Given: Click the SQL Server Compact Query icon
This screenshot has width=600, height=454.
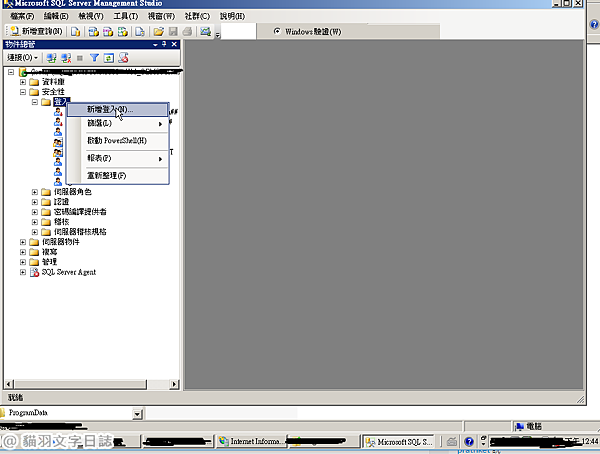Looking at the screenshot, I should 140,31.
